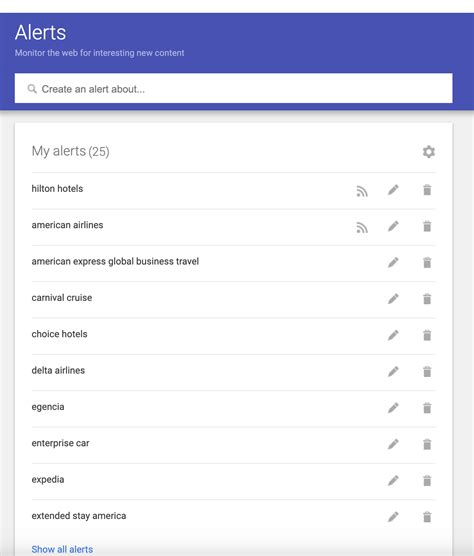The image size is (474, 556).
Task: Open RSS feed for hilton hotels
Action: pos(362,191)
